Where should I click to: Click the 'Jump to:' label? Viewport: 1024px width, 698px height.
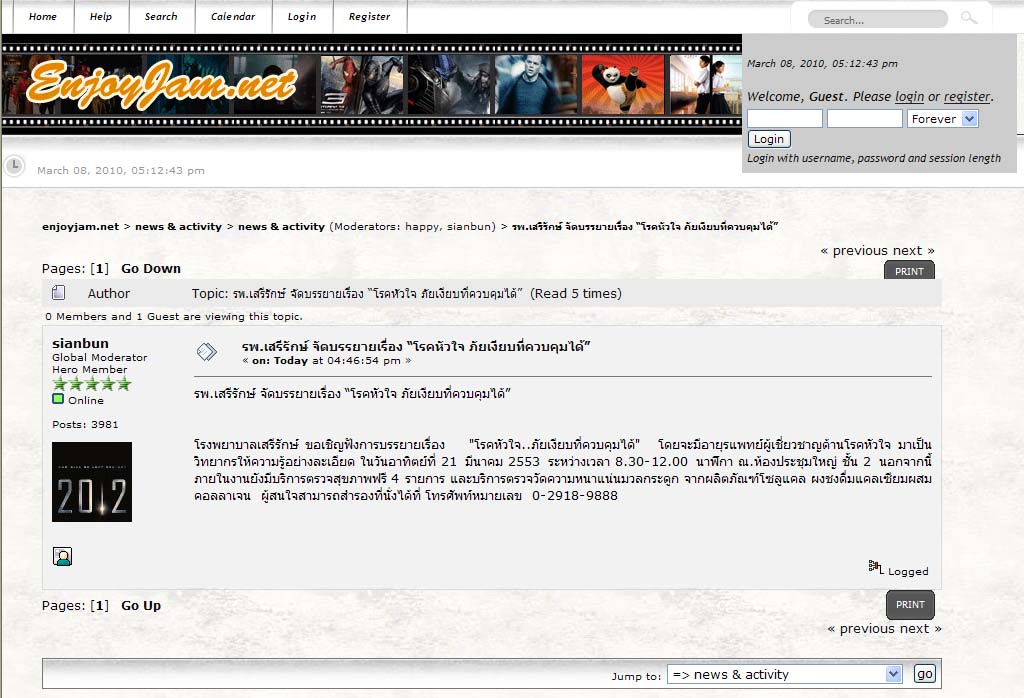(636, 676)
